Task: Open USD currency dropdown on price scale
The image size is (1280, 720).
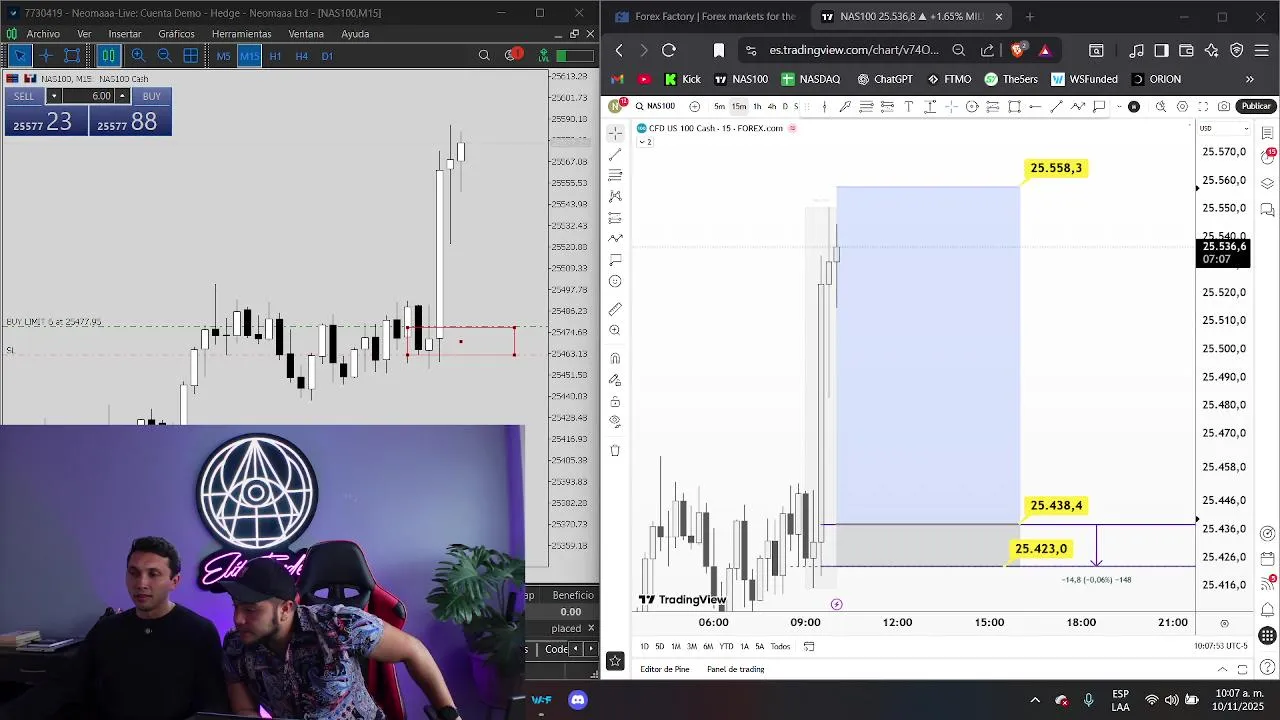Action: (x=1224, y=128)
